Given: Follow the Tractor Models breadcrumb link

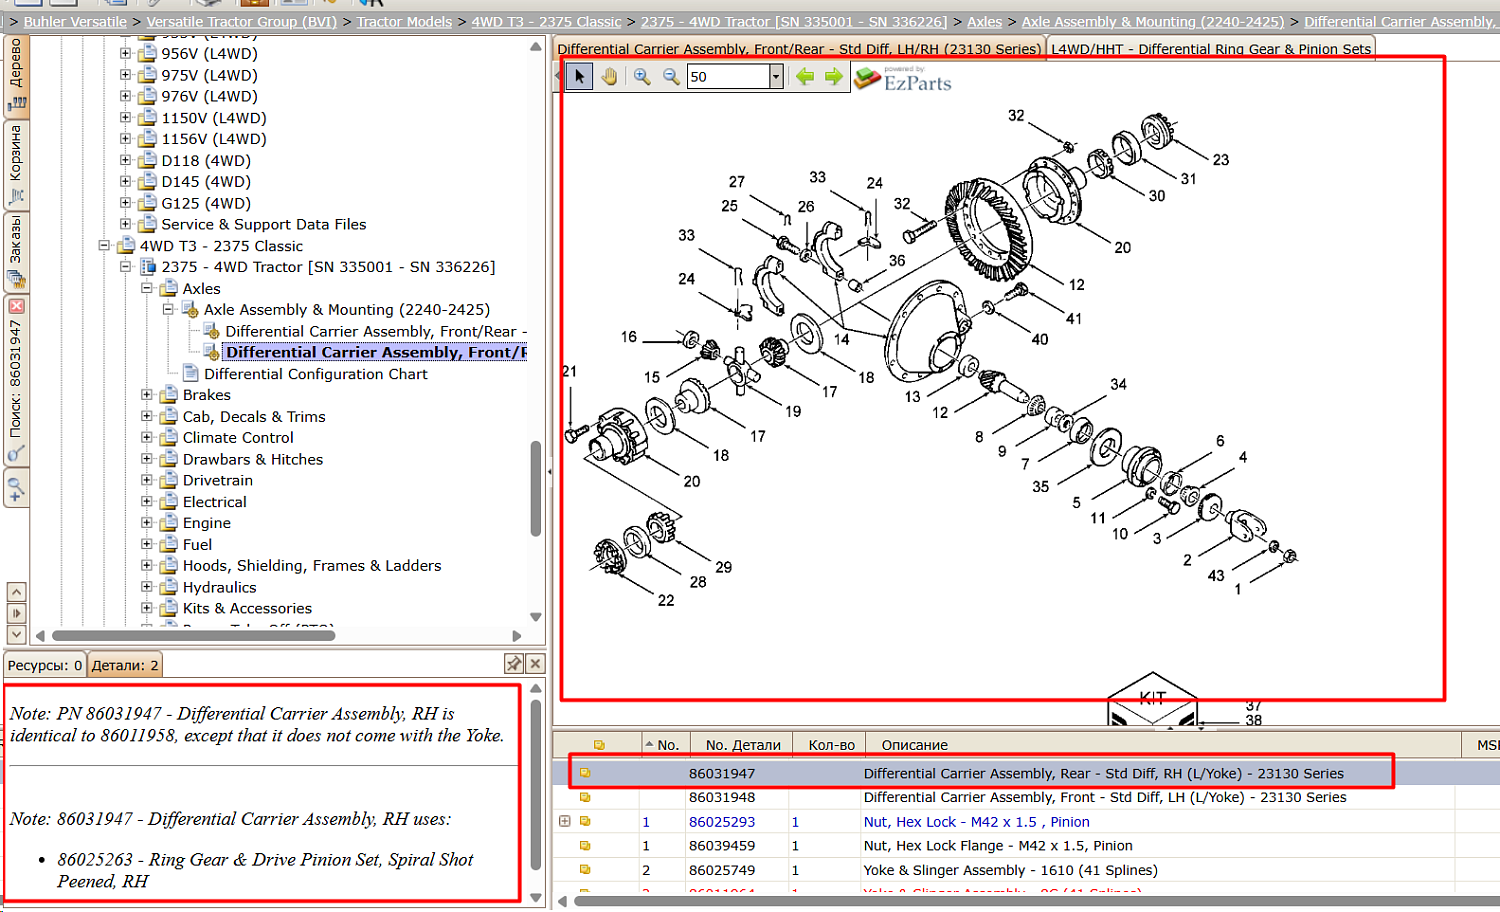Looking at the screenshot, I should [404, 21].
